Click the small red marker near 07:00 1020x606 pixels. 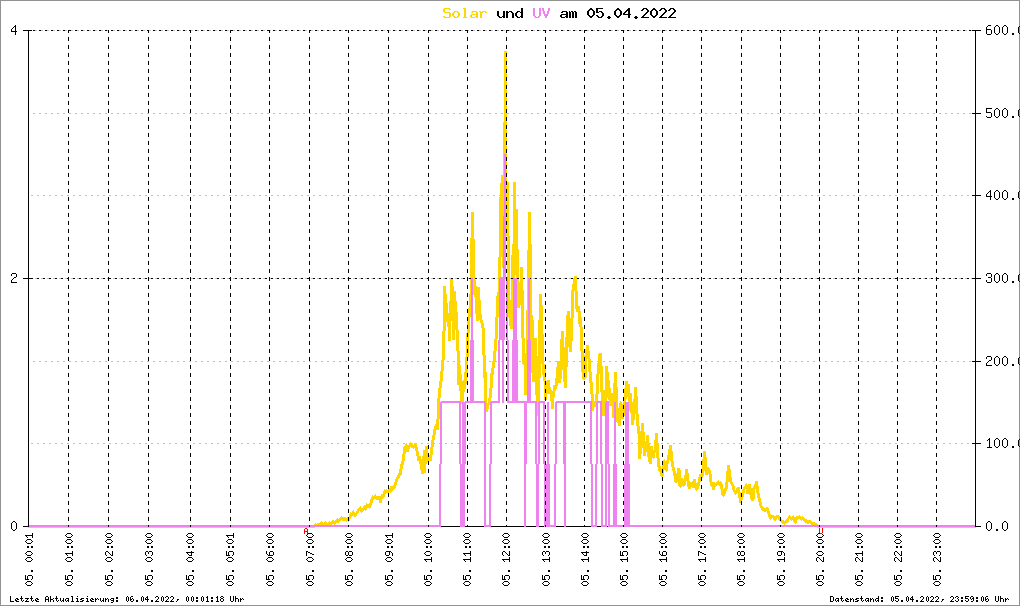(306, 531)
